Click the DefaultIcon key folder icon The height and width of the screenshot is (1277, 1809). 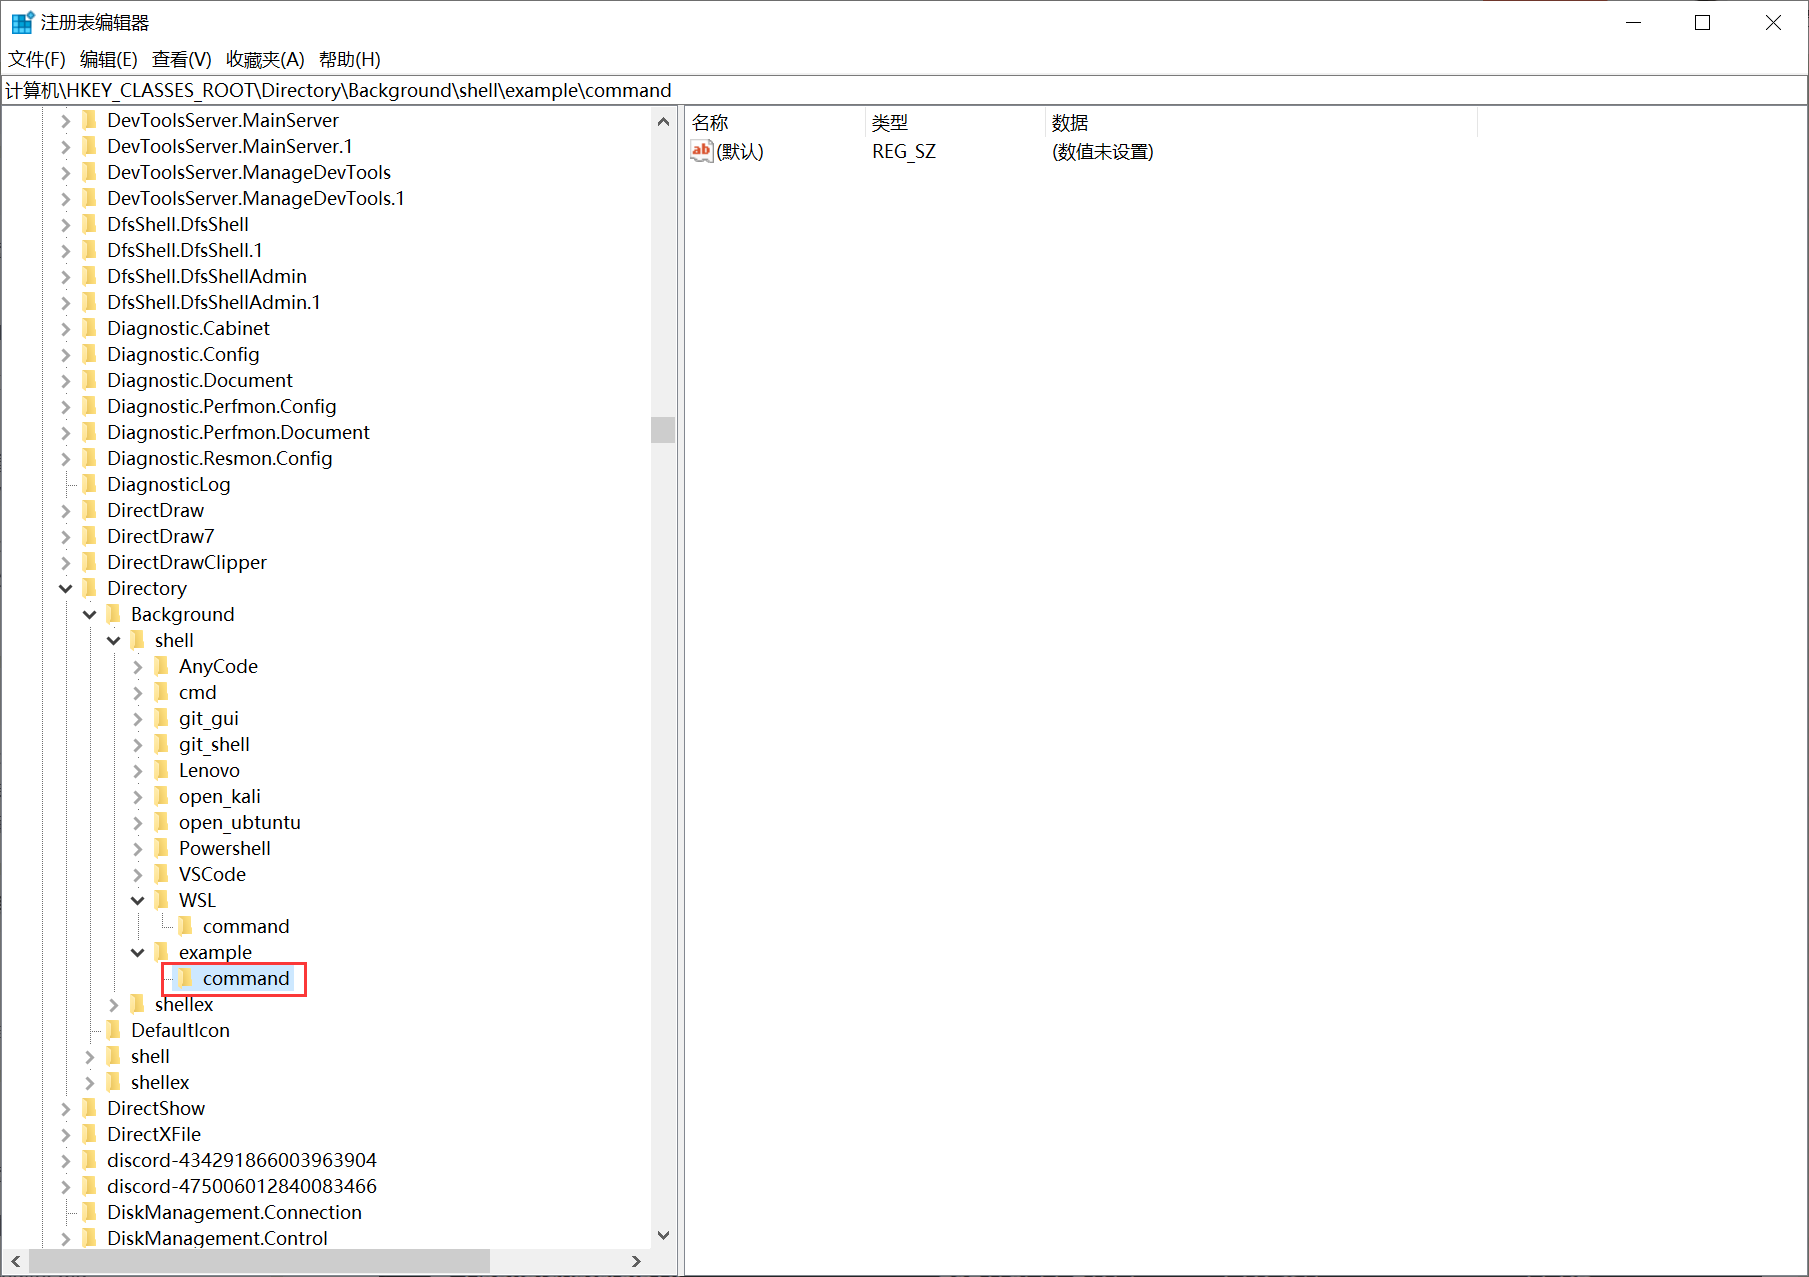tap(114, 1030)
